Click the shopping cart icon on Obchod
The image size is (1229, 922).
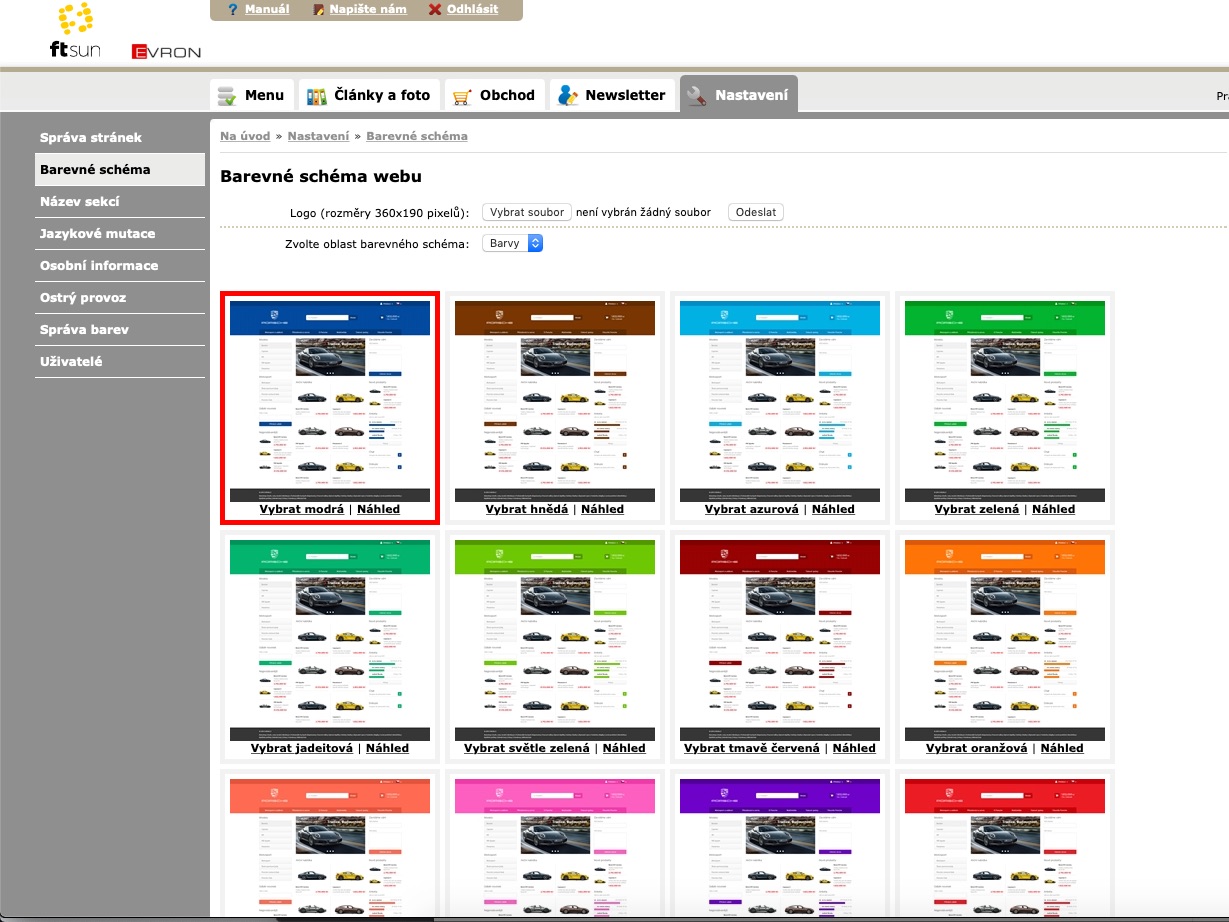tap(461, 97)
